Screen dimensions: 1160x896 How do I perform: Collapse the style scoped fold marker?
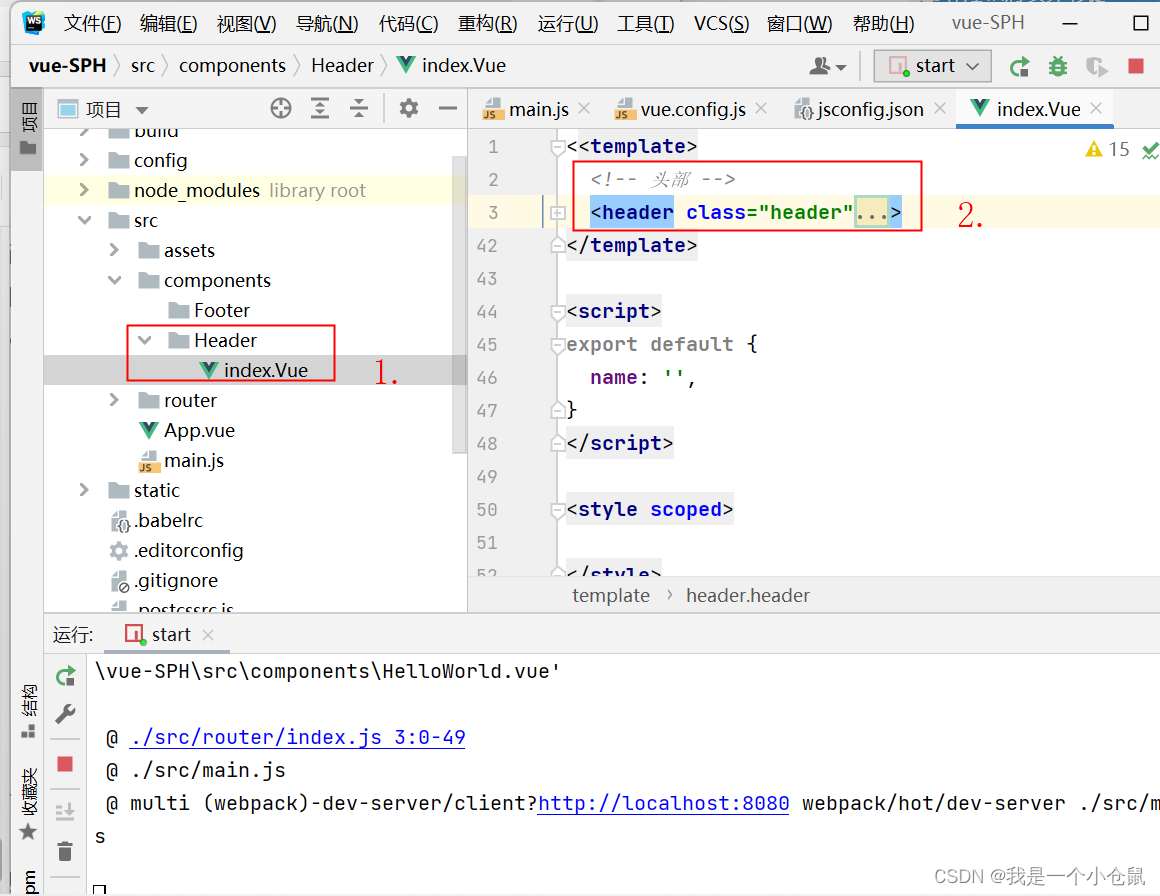coord(558,510)
